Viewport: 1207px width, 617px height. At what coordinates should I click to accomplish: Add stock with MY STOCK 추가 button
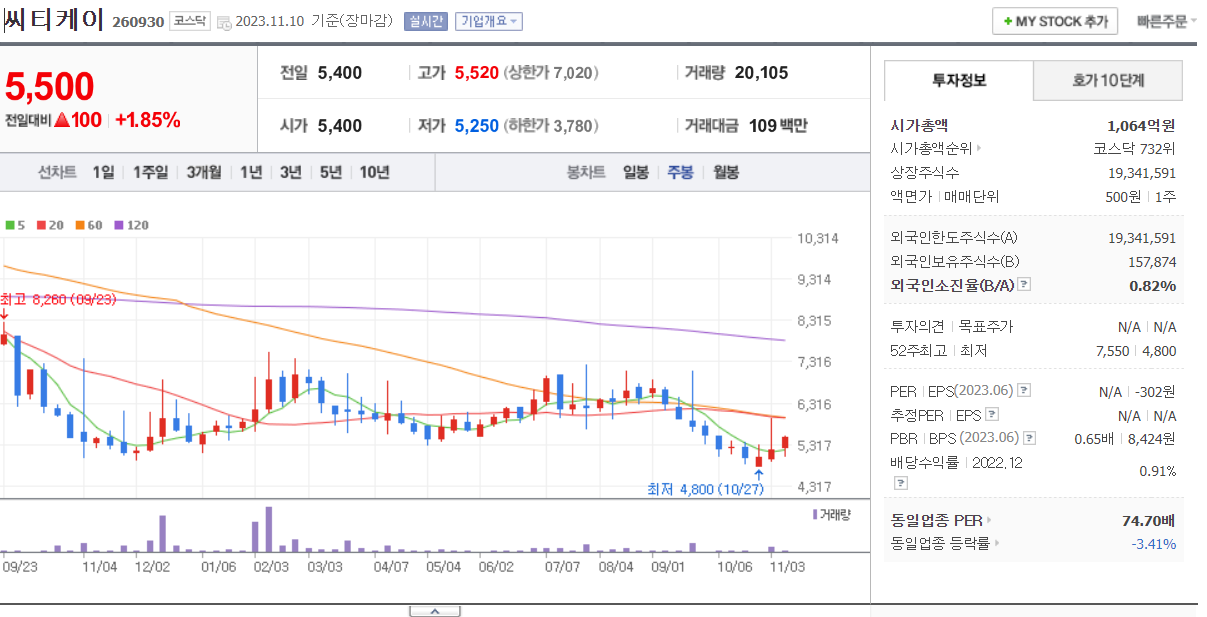[x=1055, y=21]
